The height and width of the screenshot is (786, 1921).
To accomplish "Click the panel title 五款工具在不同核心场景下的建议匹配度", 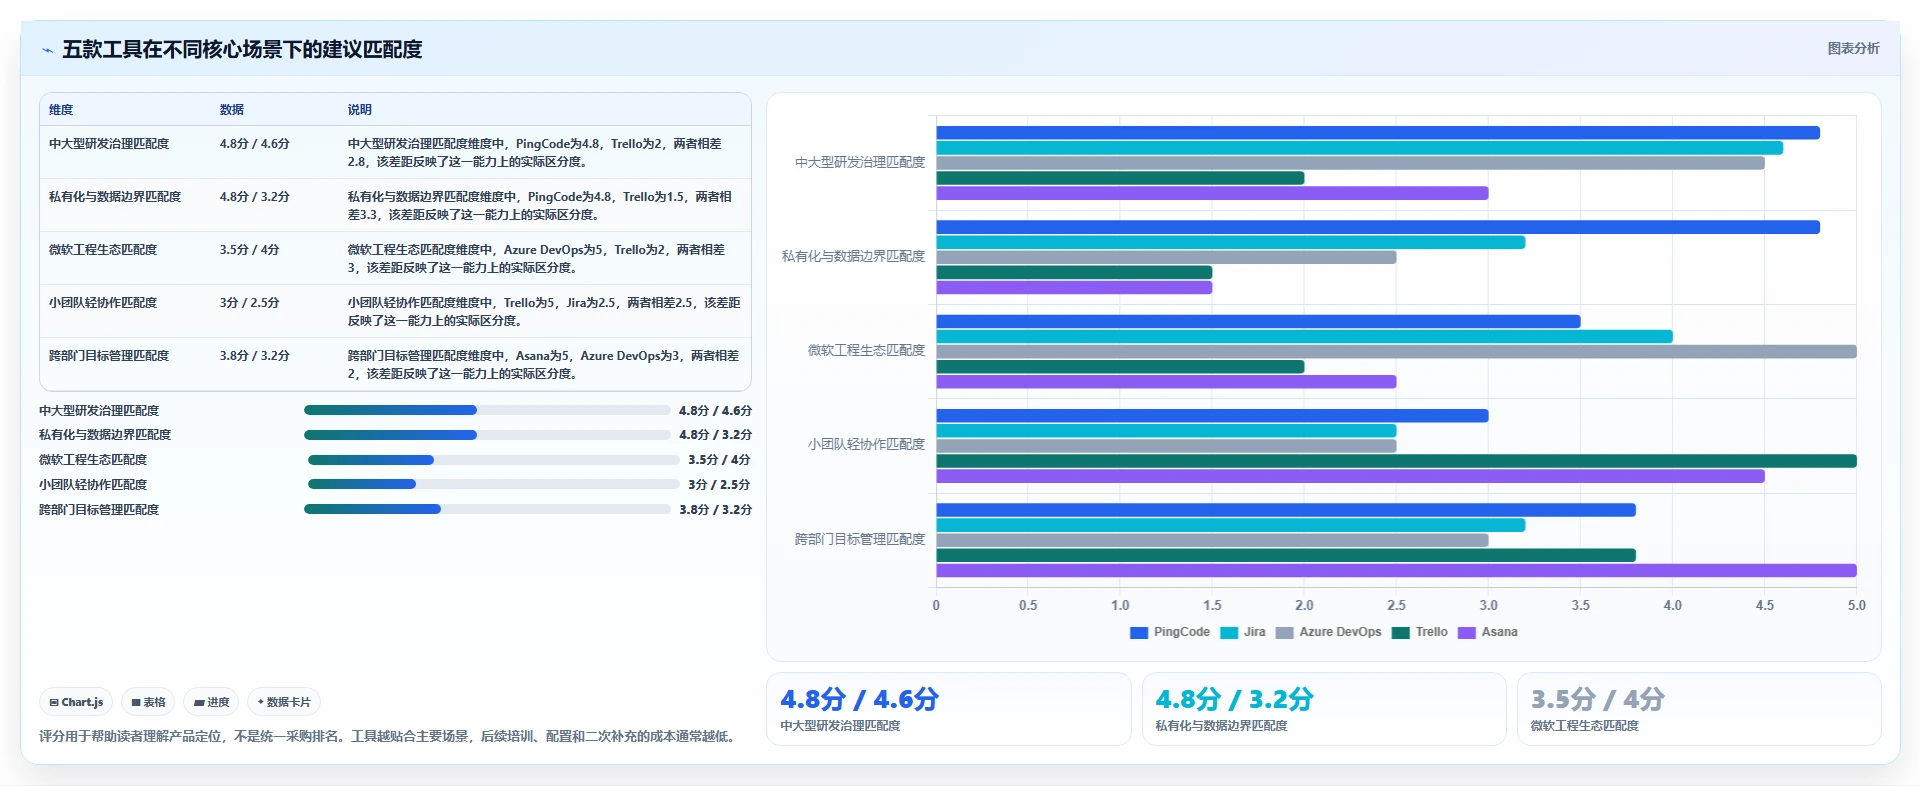I will (x=242, y=49).
